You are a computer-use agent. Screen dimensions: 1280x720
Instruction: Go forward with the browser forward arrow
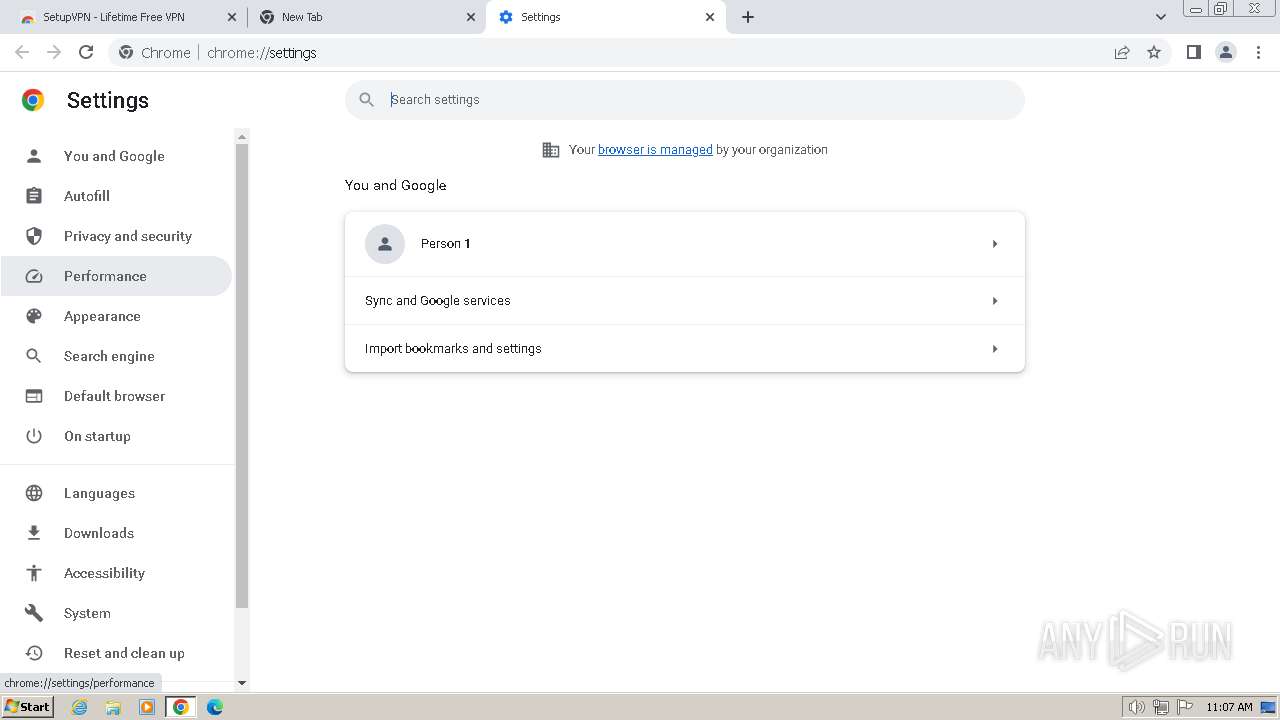[54, 52]
